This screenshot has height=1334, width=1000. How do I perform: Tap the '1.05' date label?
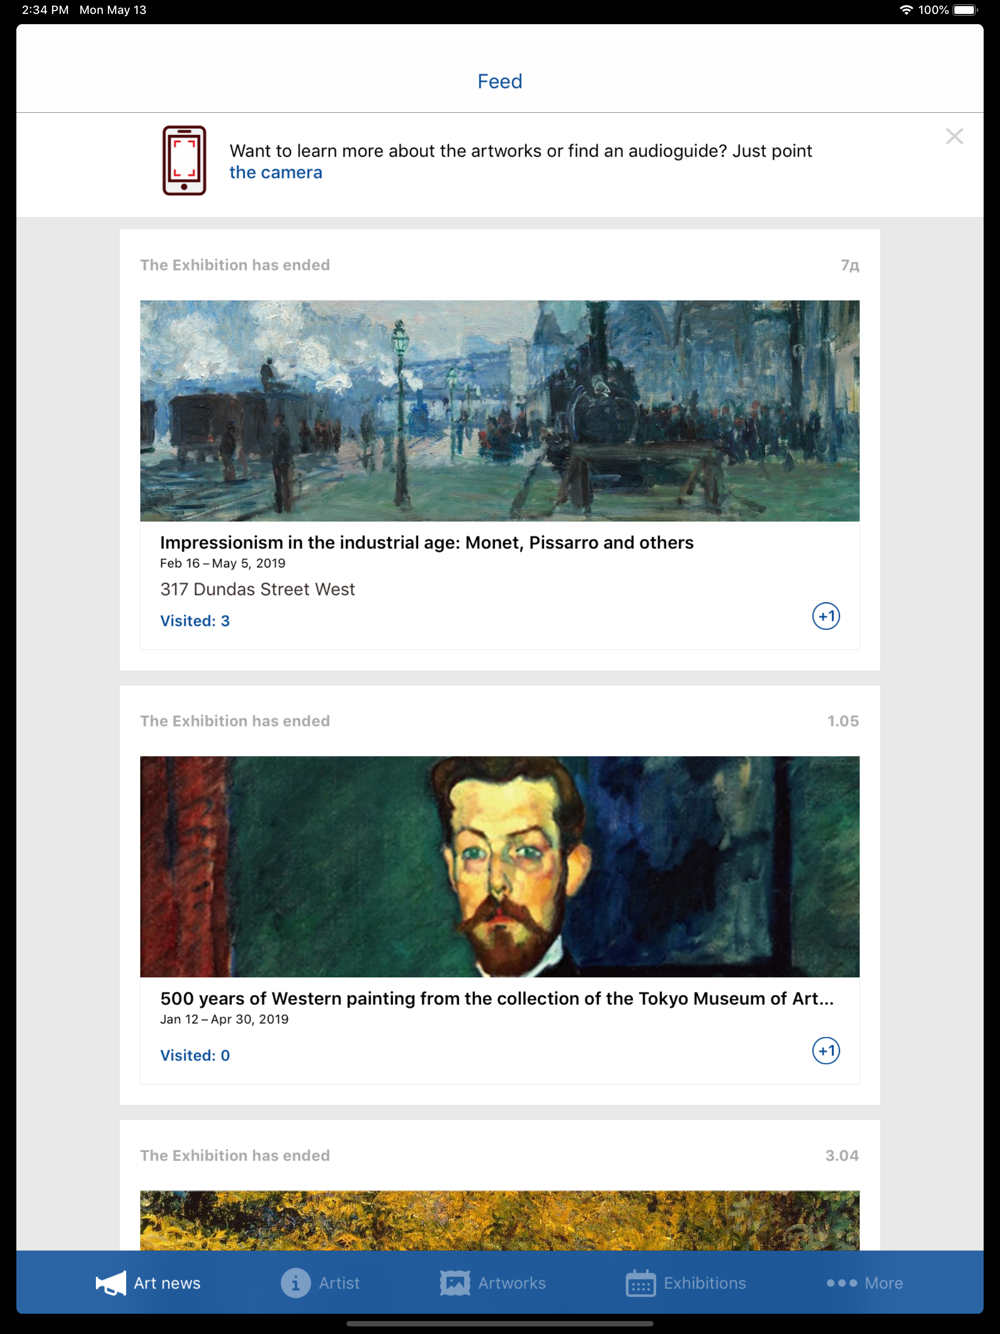point(843,721)
